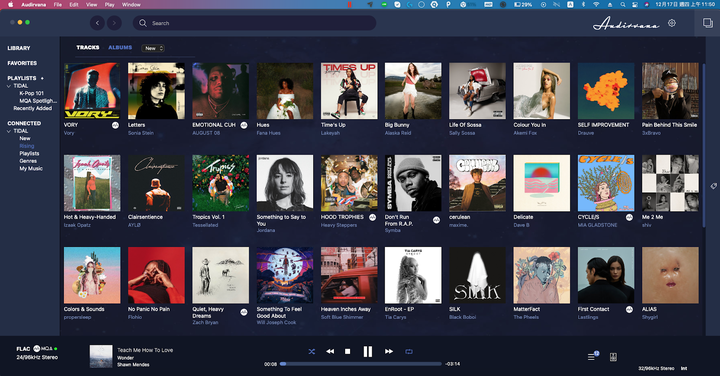The image size is (720, 376).
Task: Open the Apple menu
Action: click(10, 5)
